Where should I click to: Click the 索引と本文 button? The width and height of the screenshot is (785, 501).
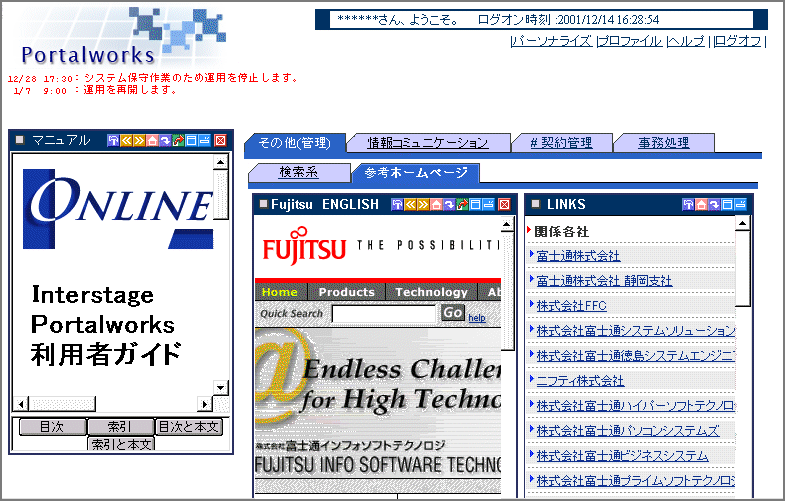pos(121,444)
